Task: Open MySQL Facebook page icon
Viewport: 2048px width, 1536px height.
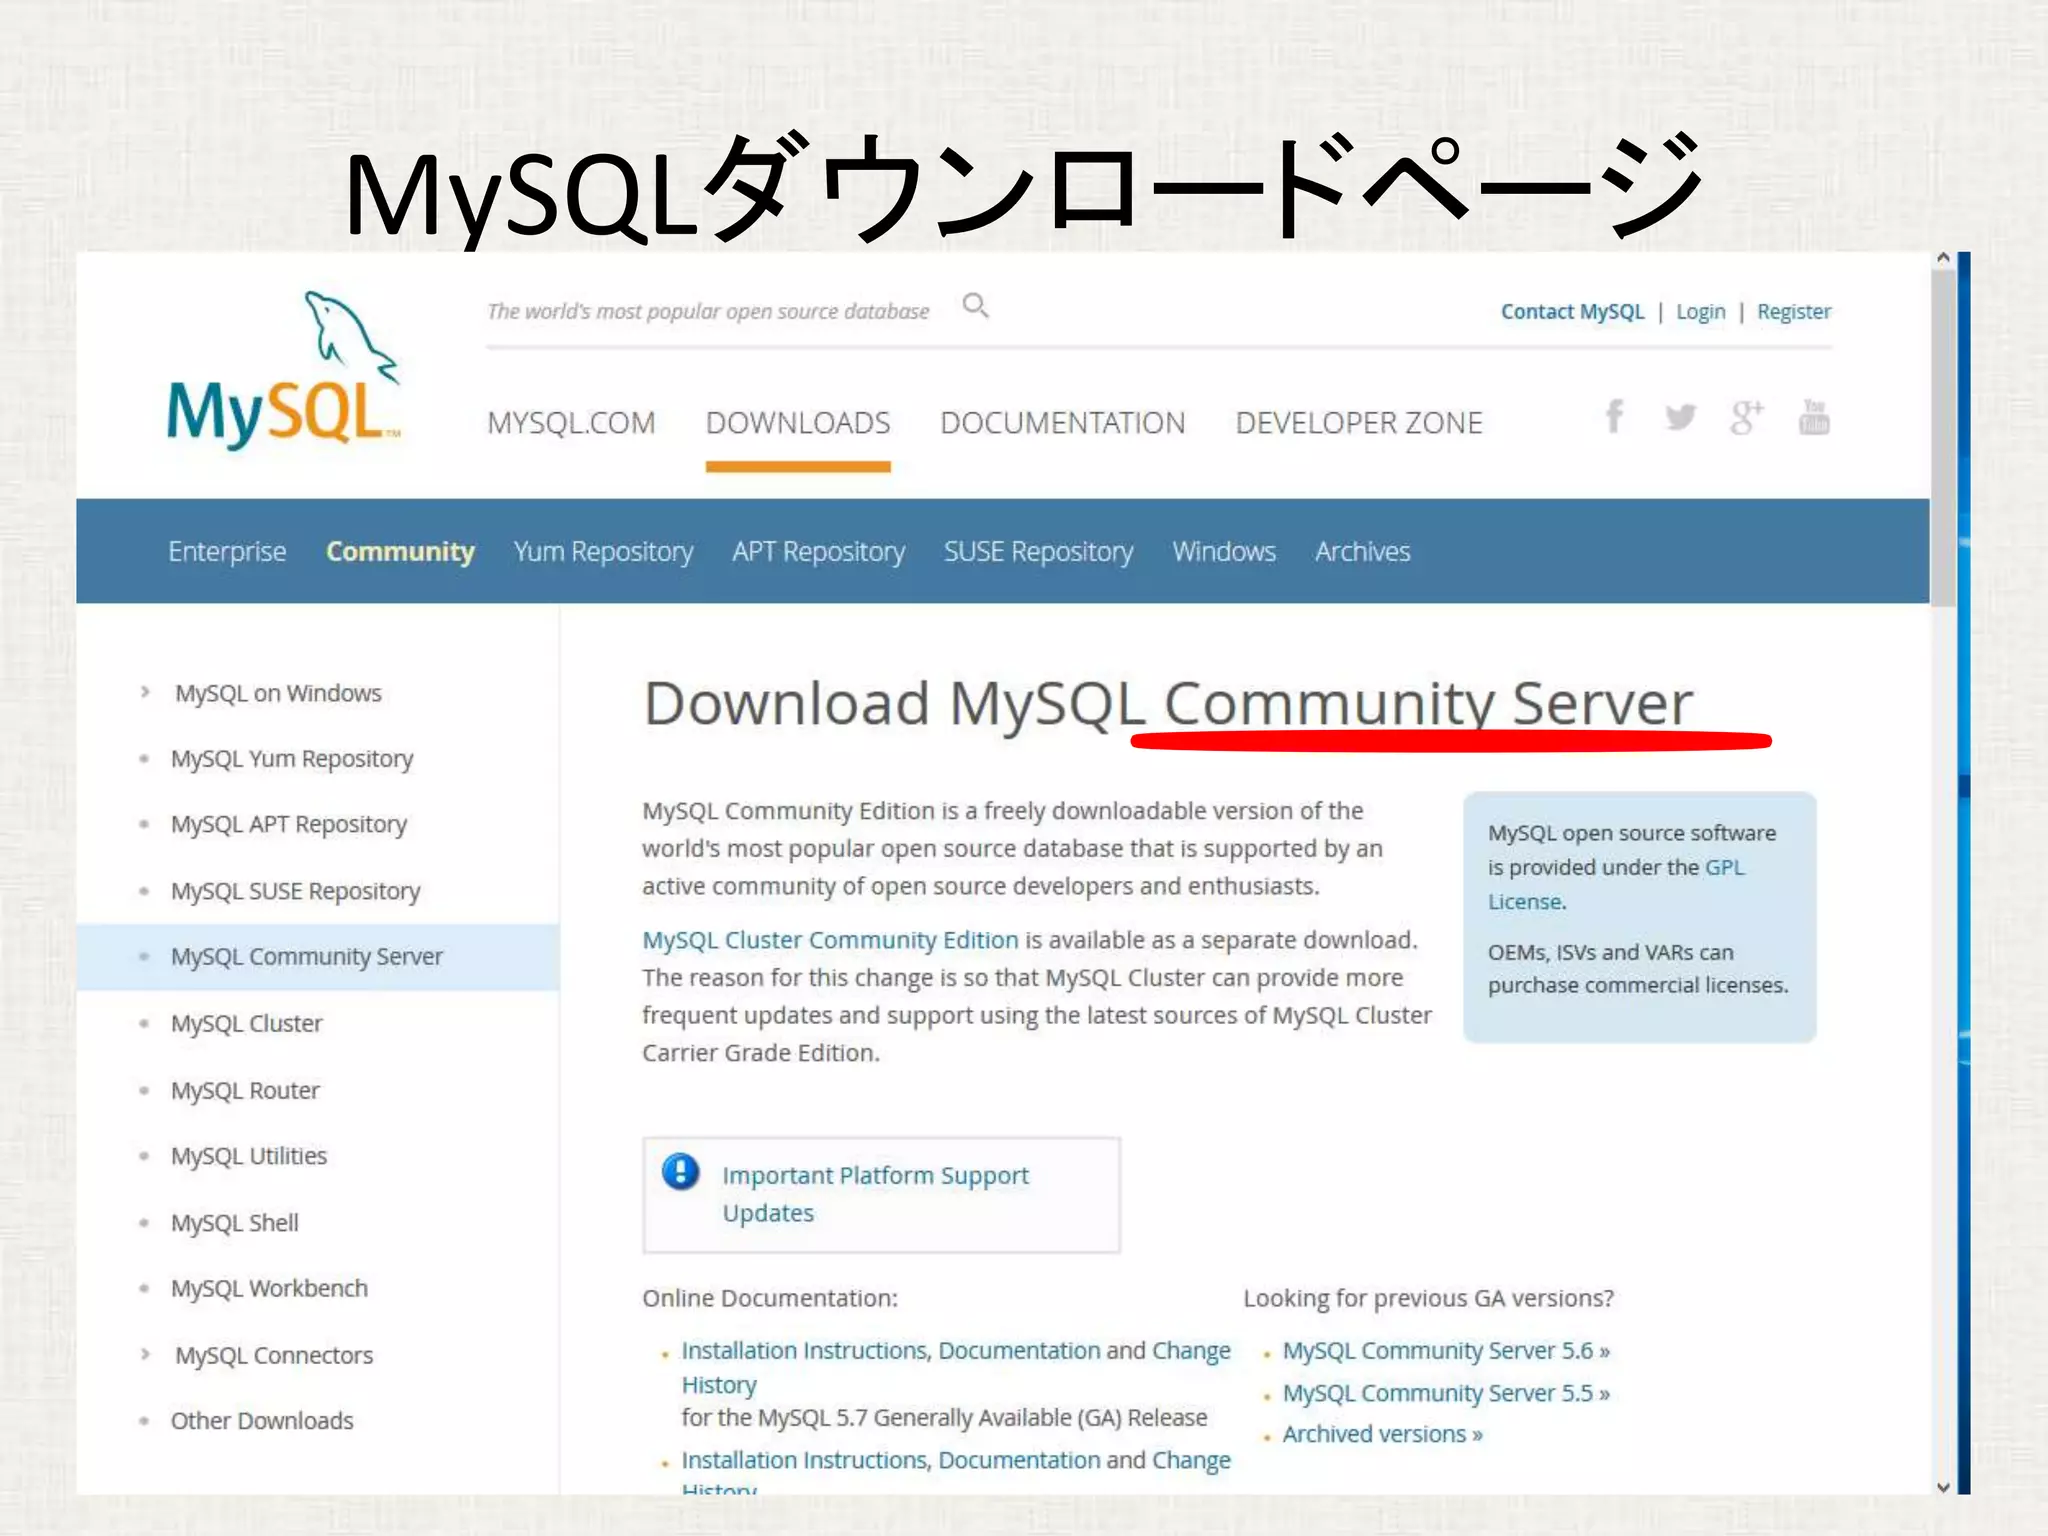Action: point(1614,416)
